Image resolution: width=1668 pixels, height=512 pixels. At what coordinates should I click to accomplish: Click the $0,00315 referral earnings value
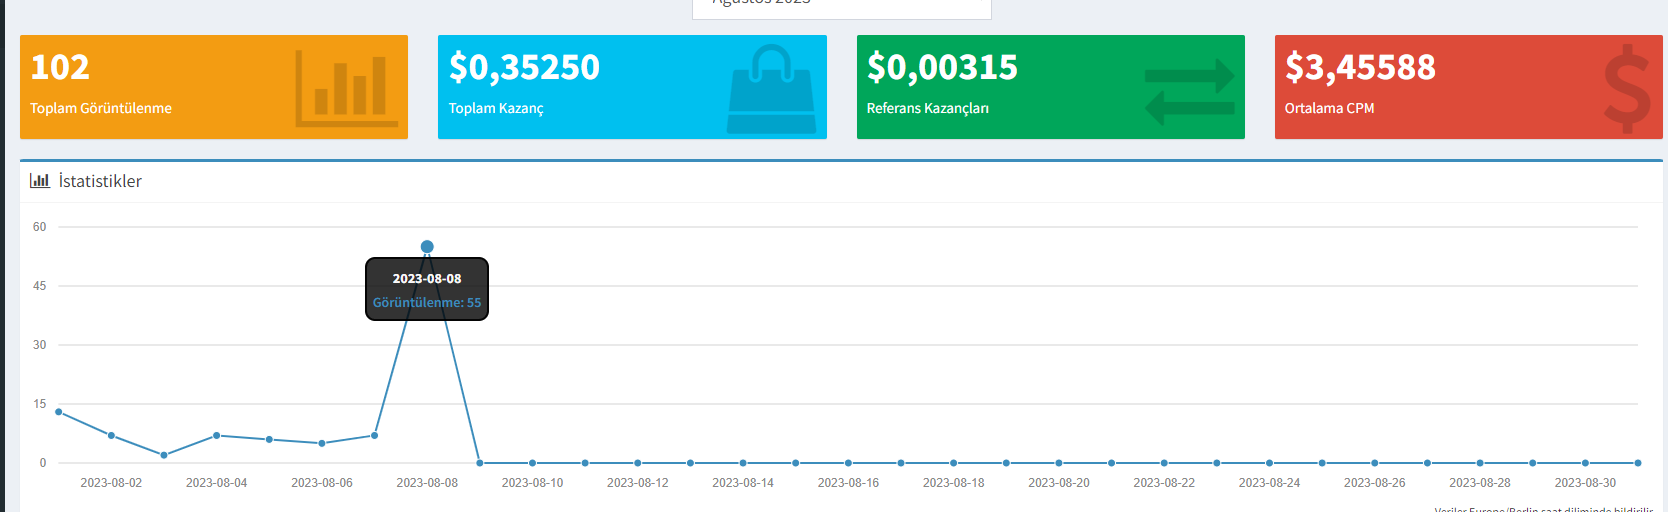click(x=942, y=67)
